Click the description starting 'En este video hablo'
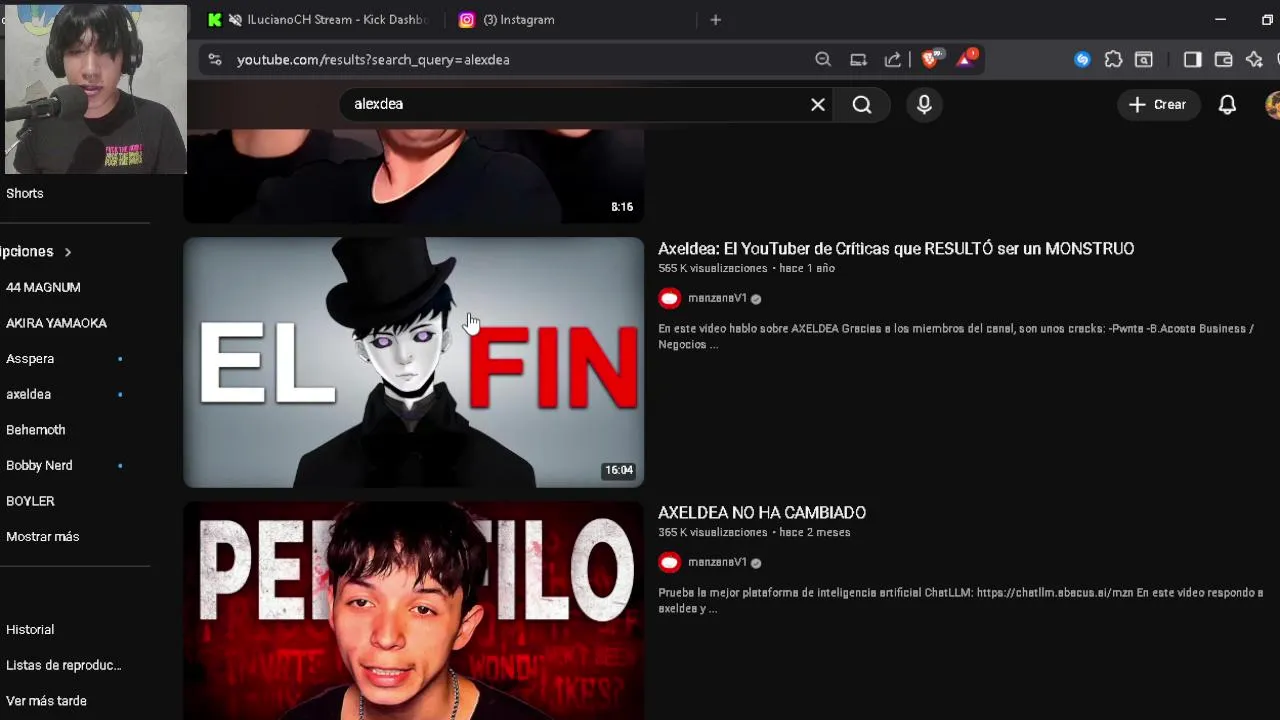This screenshot has width=1280, height=720. 956,336
